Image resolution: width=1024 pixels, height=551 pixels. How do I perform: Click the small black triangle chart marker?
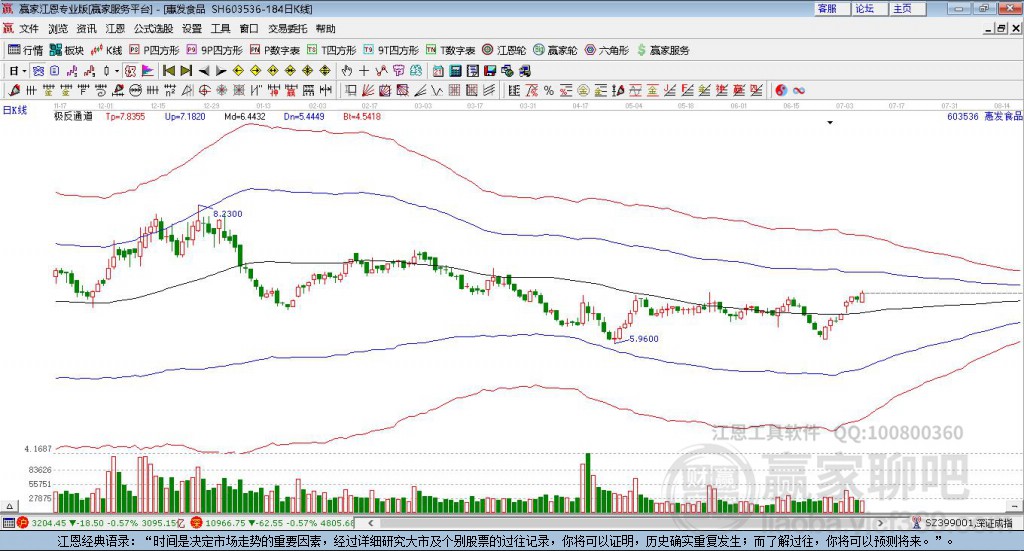pyautogui.click(x=830, y=122)
